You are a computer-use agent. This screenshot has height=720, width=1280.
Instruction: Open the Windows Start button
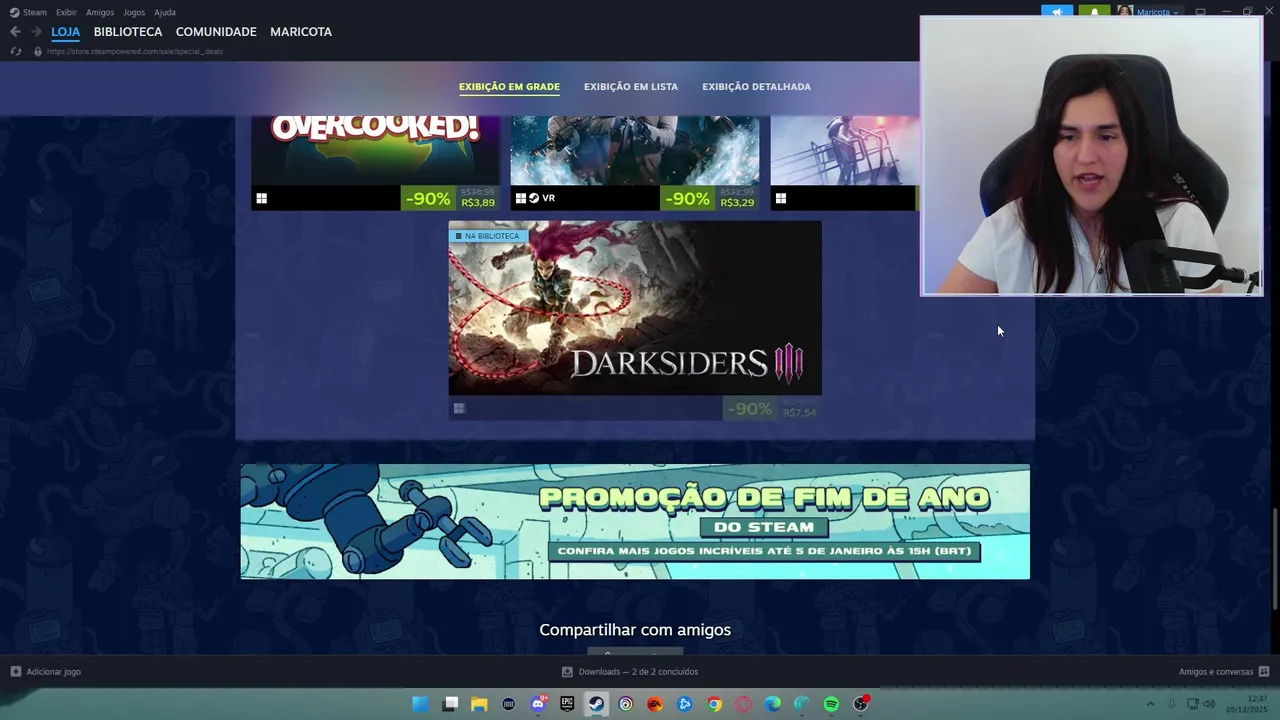421,704
